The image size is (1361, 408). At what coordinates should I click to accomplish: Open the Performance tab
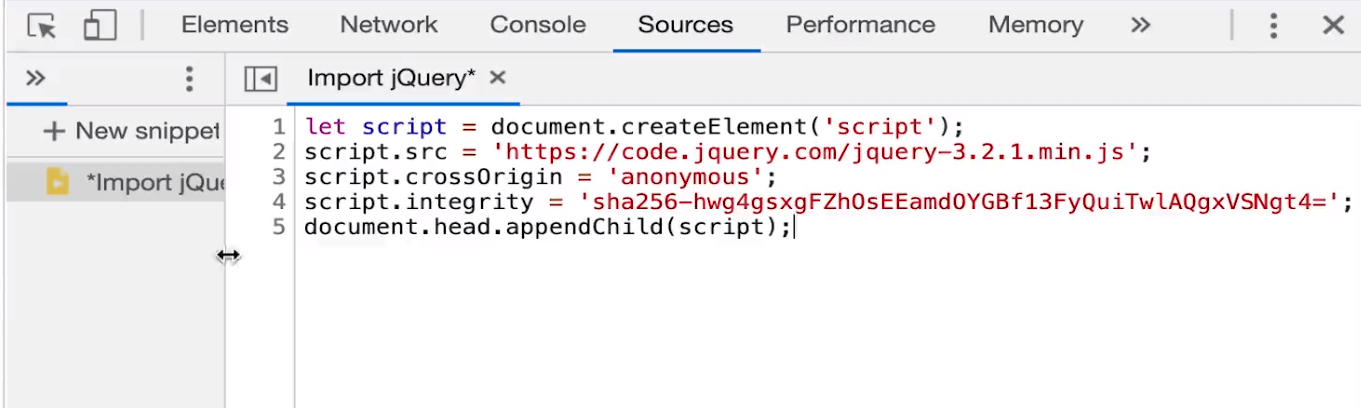pos(861,25)
